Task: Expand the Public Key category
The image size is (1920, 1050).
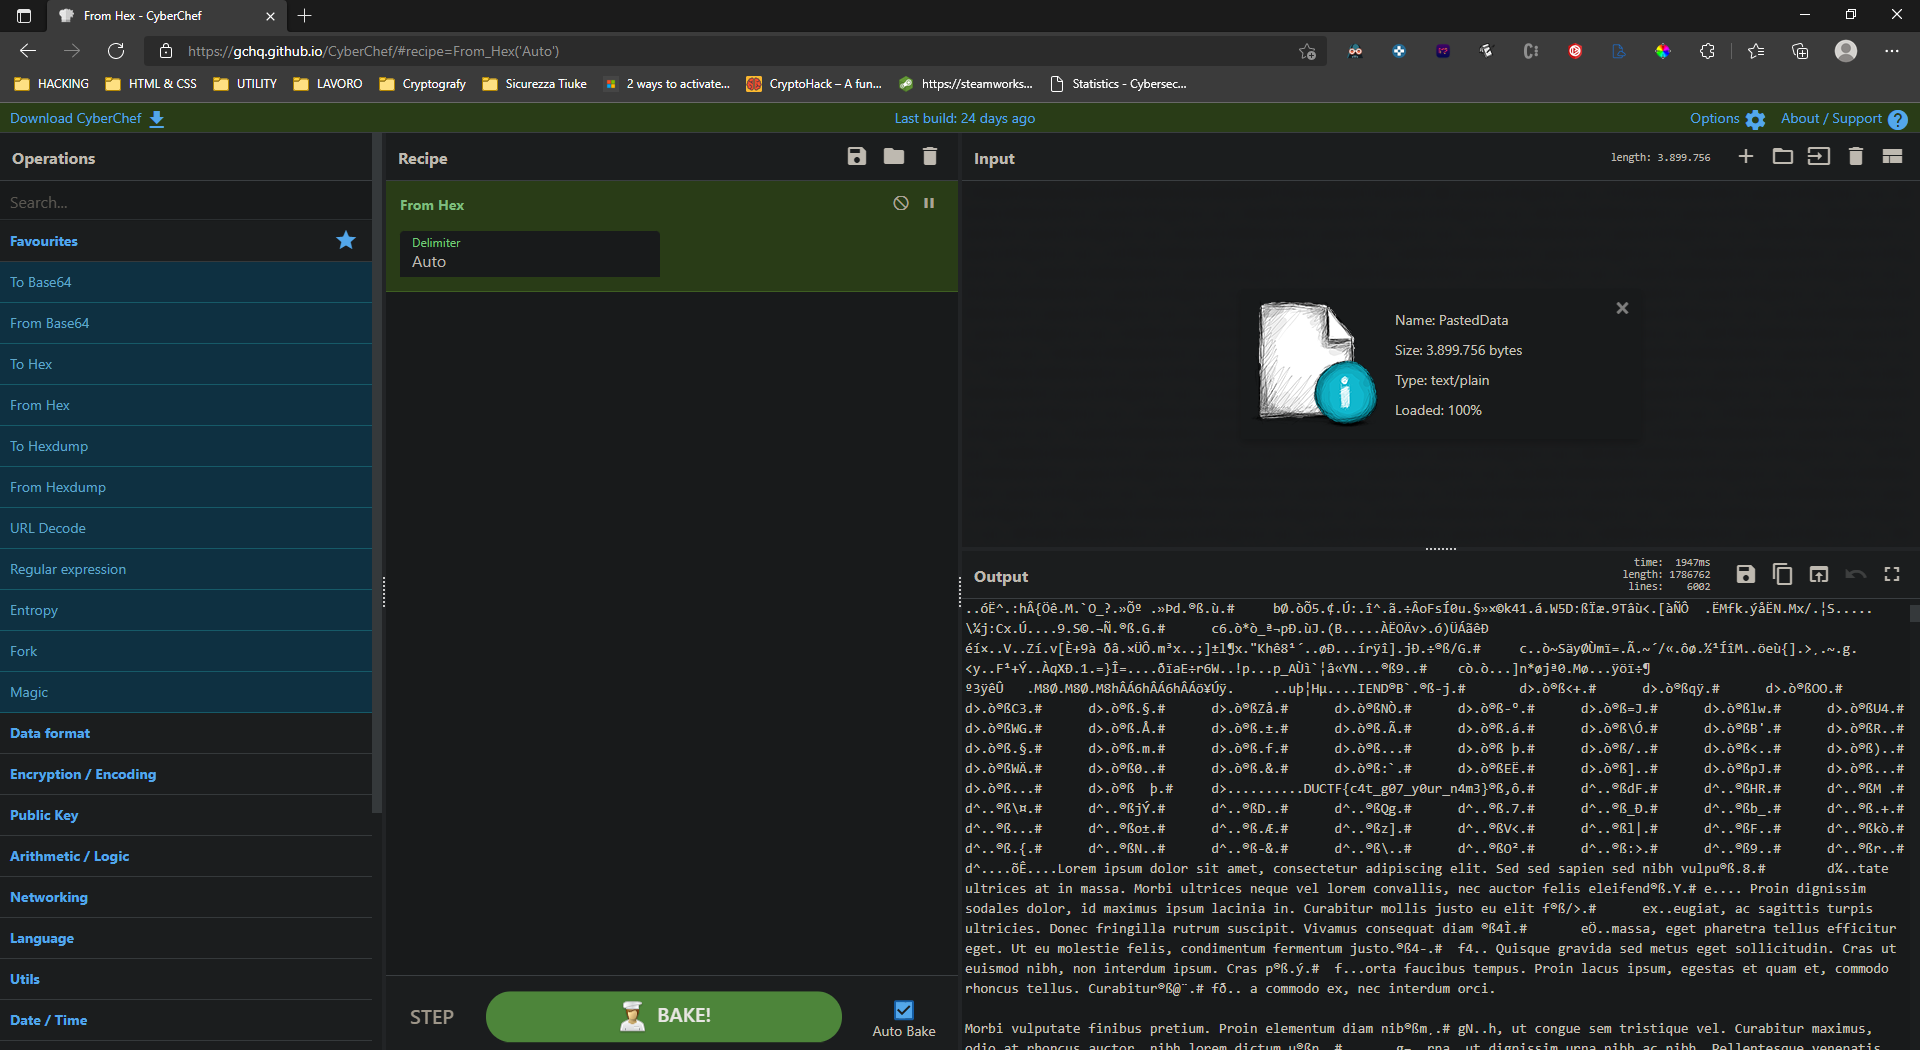Action: coord(186,815)
